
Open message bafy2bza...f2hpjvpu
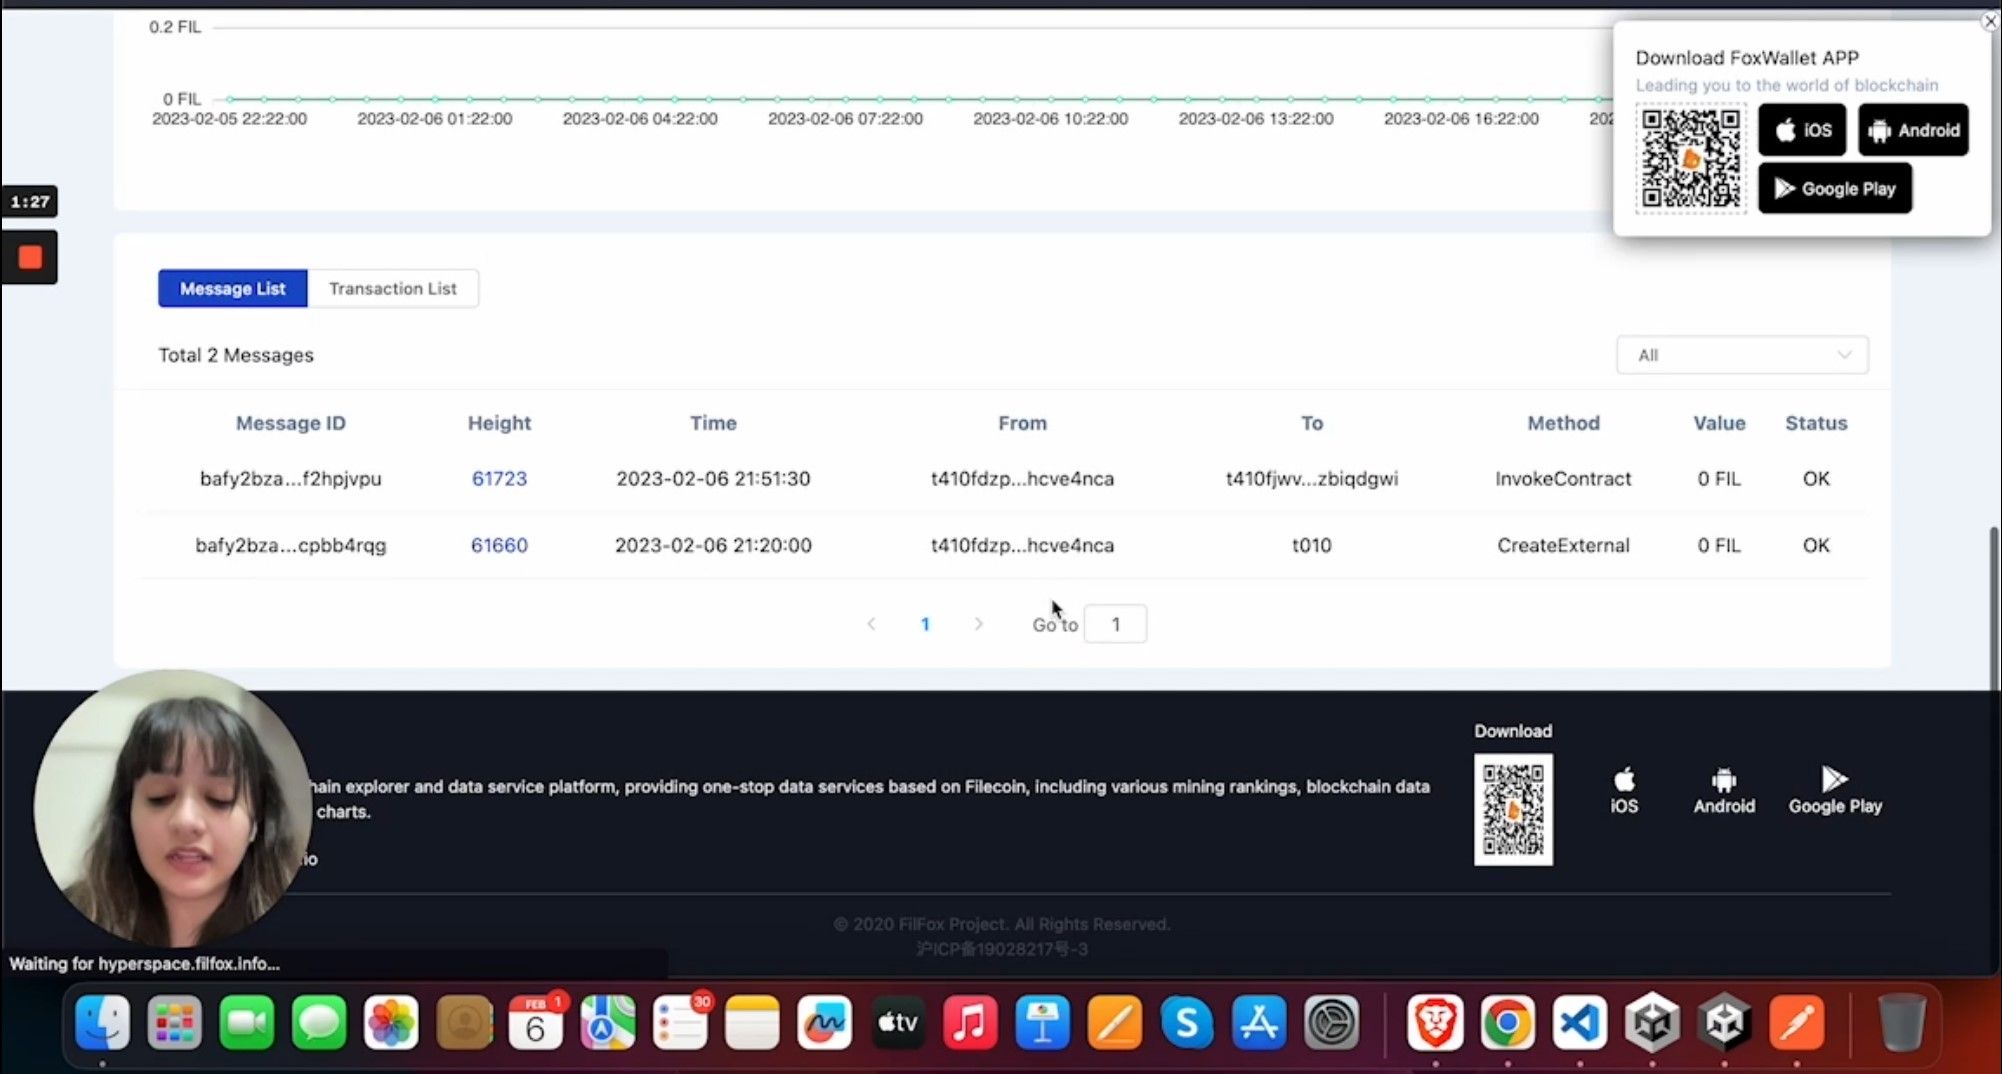coord(290,478)
